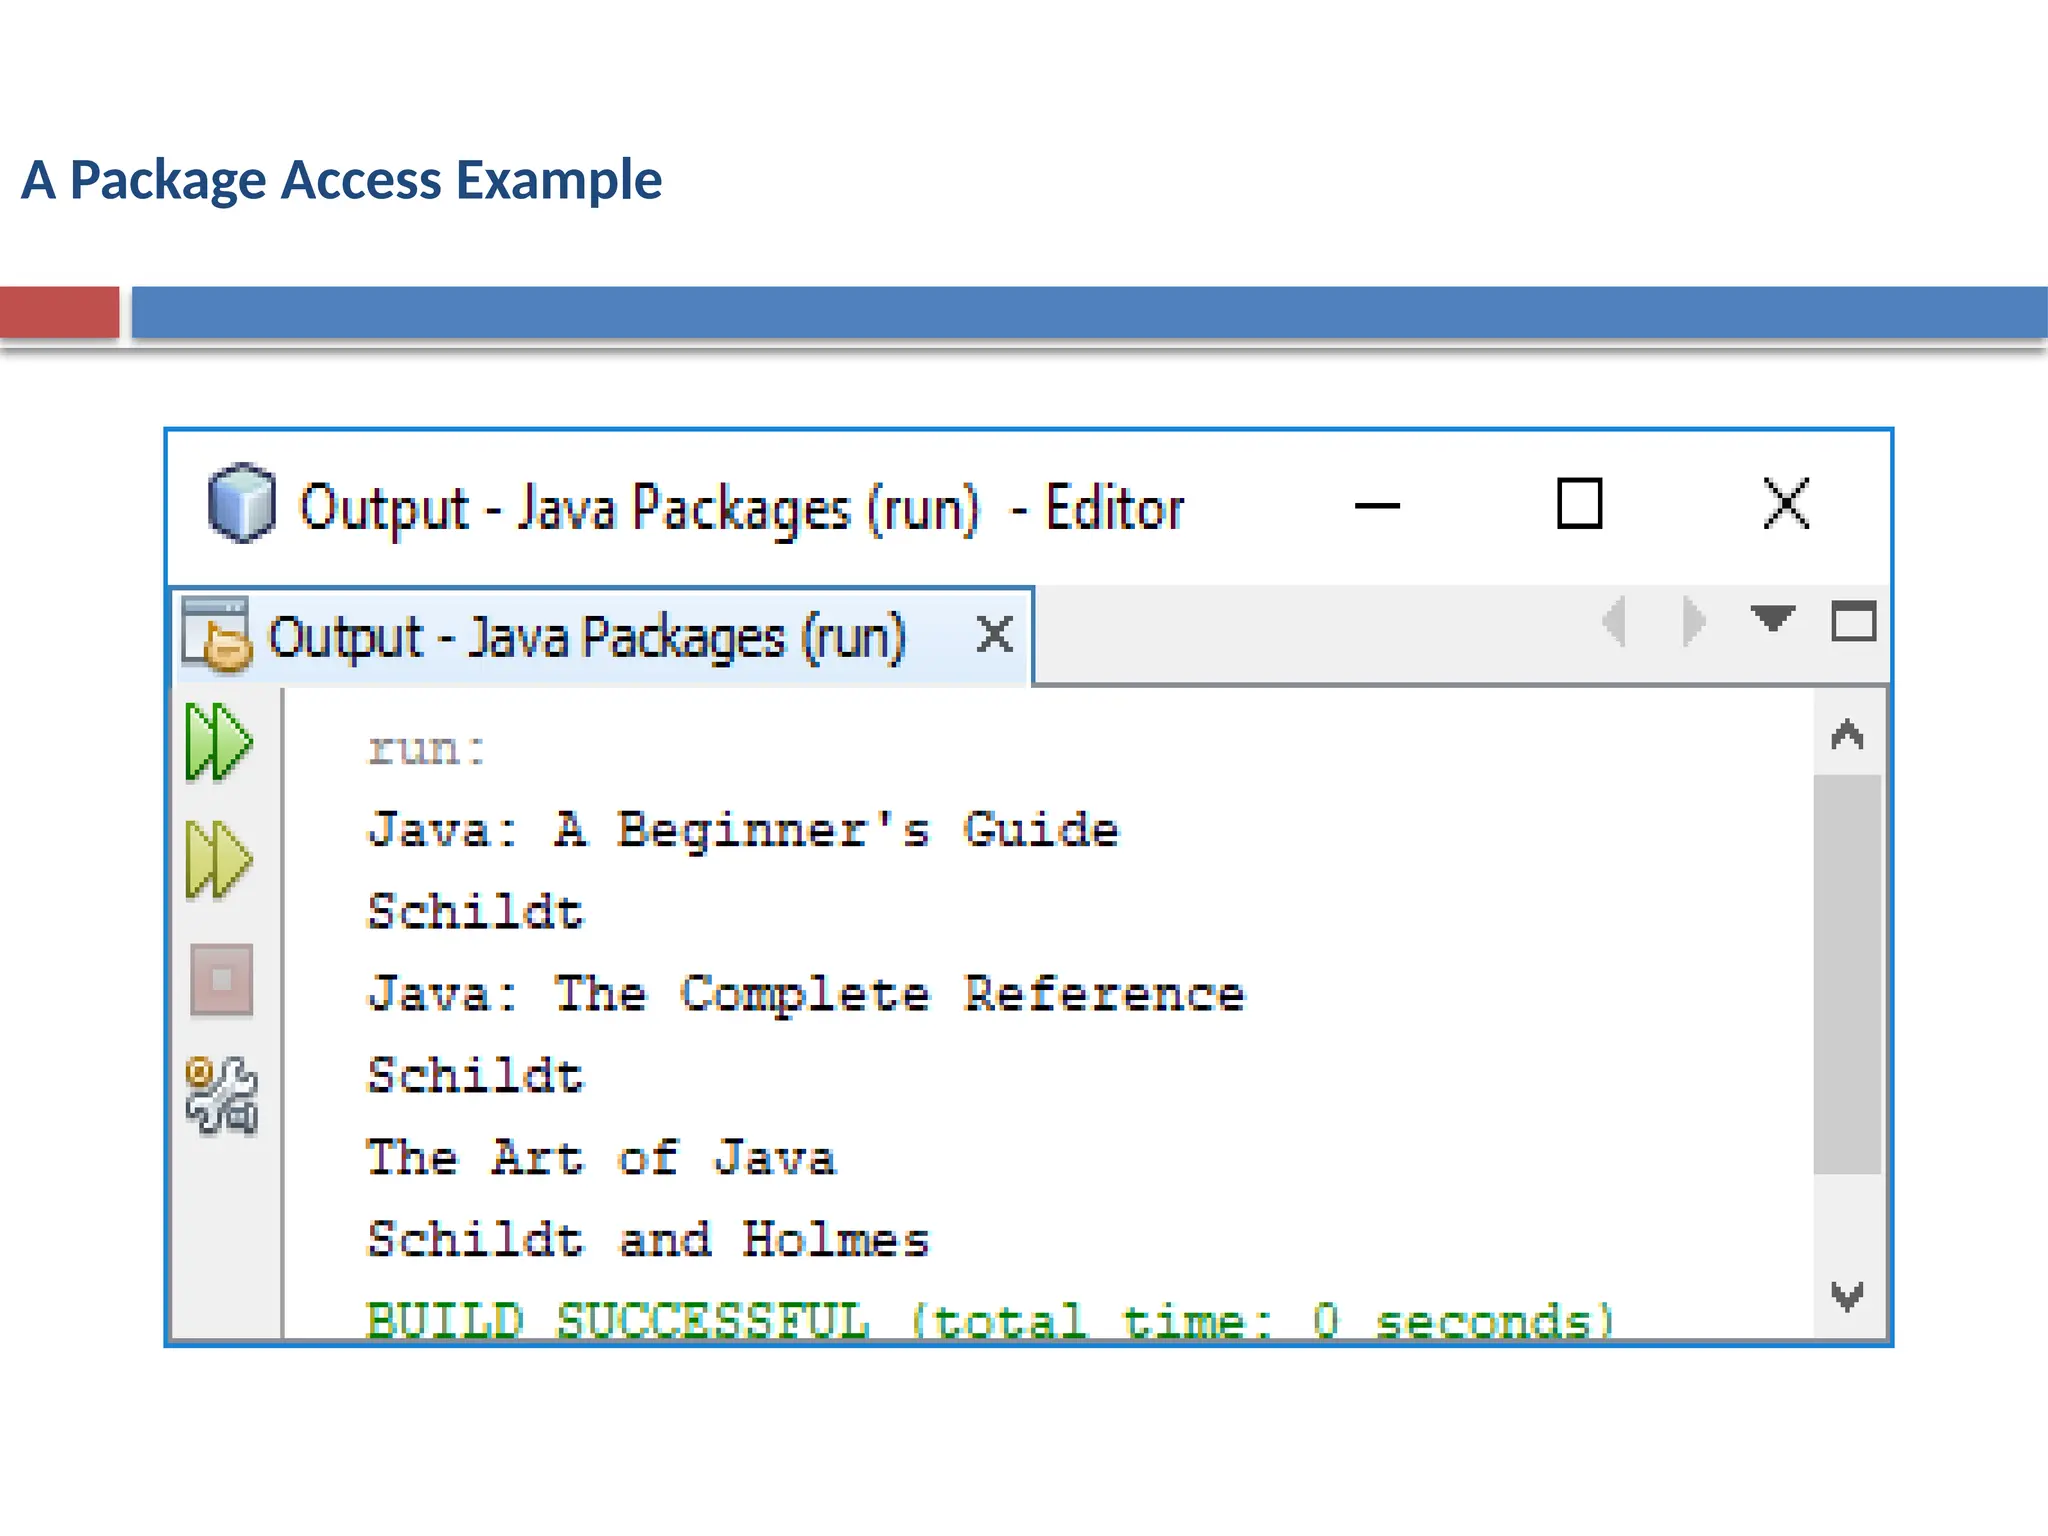The height and width of the screenshot is (1536, 2048).
Task: Click the 'Schildt' line below Complete Reference
Action: click(475, 1076)
